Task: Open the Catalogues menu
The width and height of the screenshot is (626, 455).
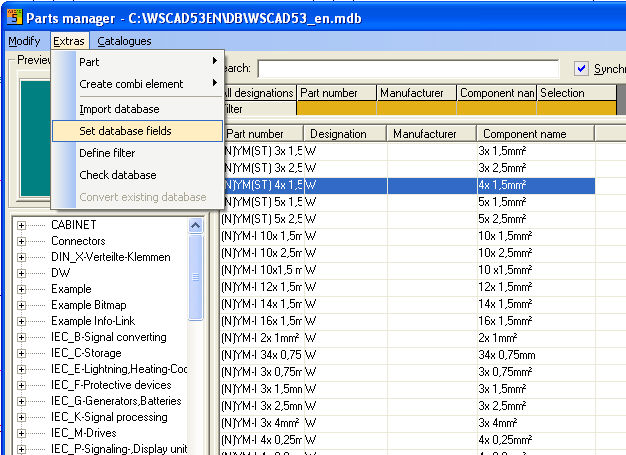Action: coord(124,41)
